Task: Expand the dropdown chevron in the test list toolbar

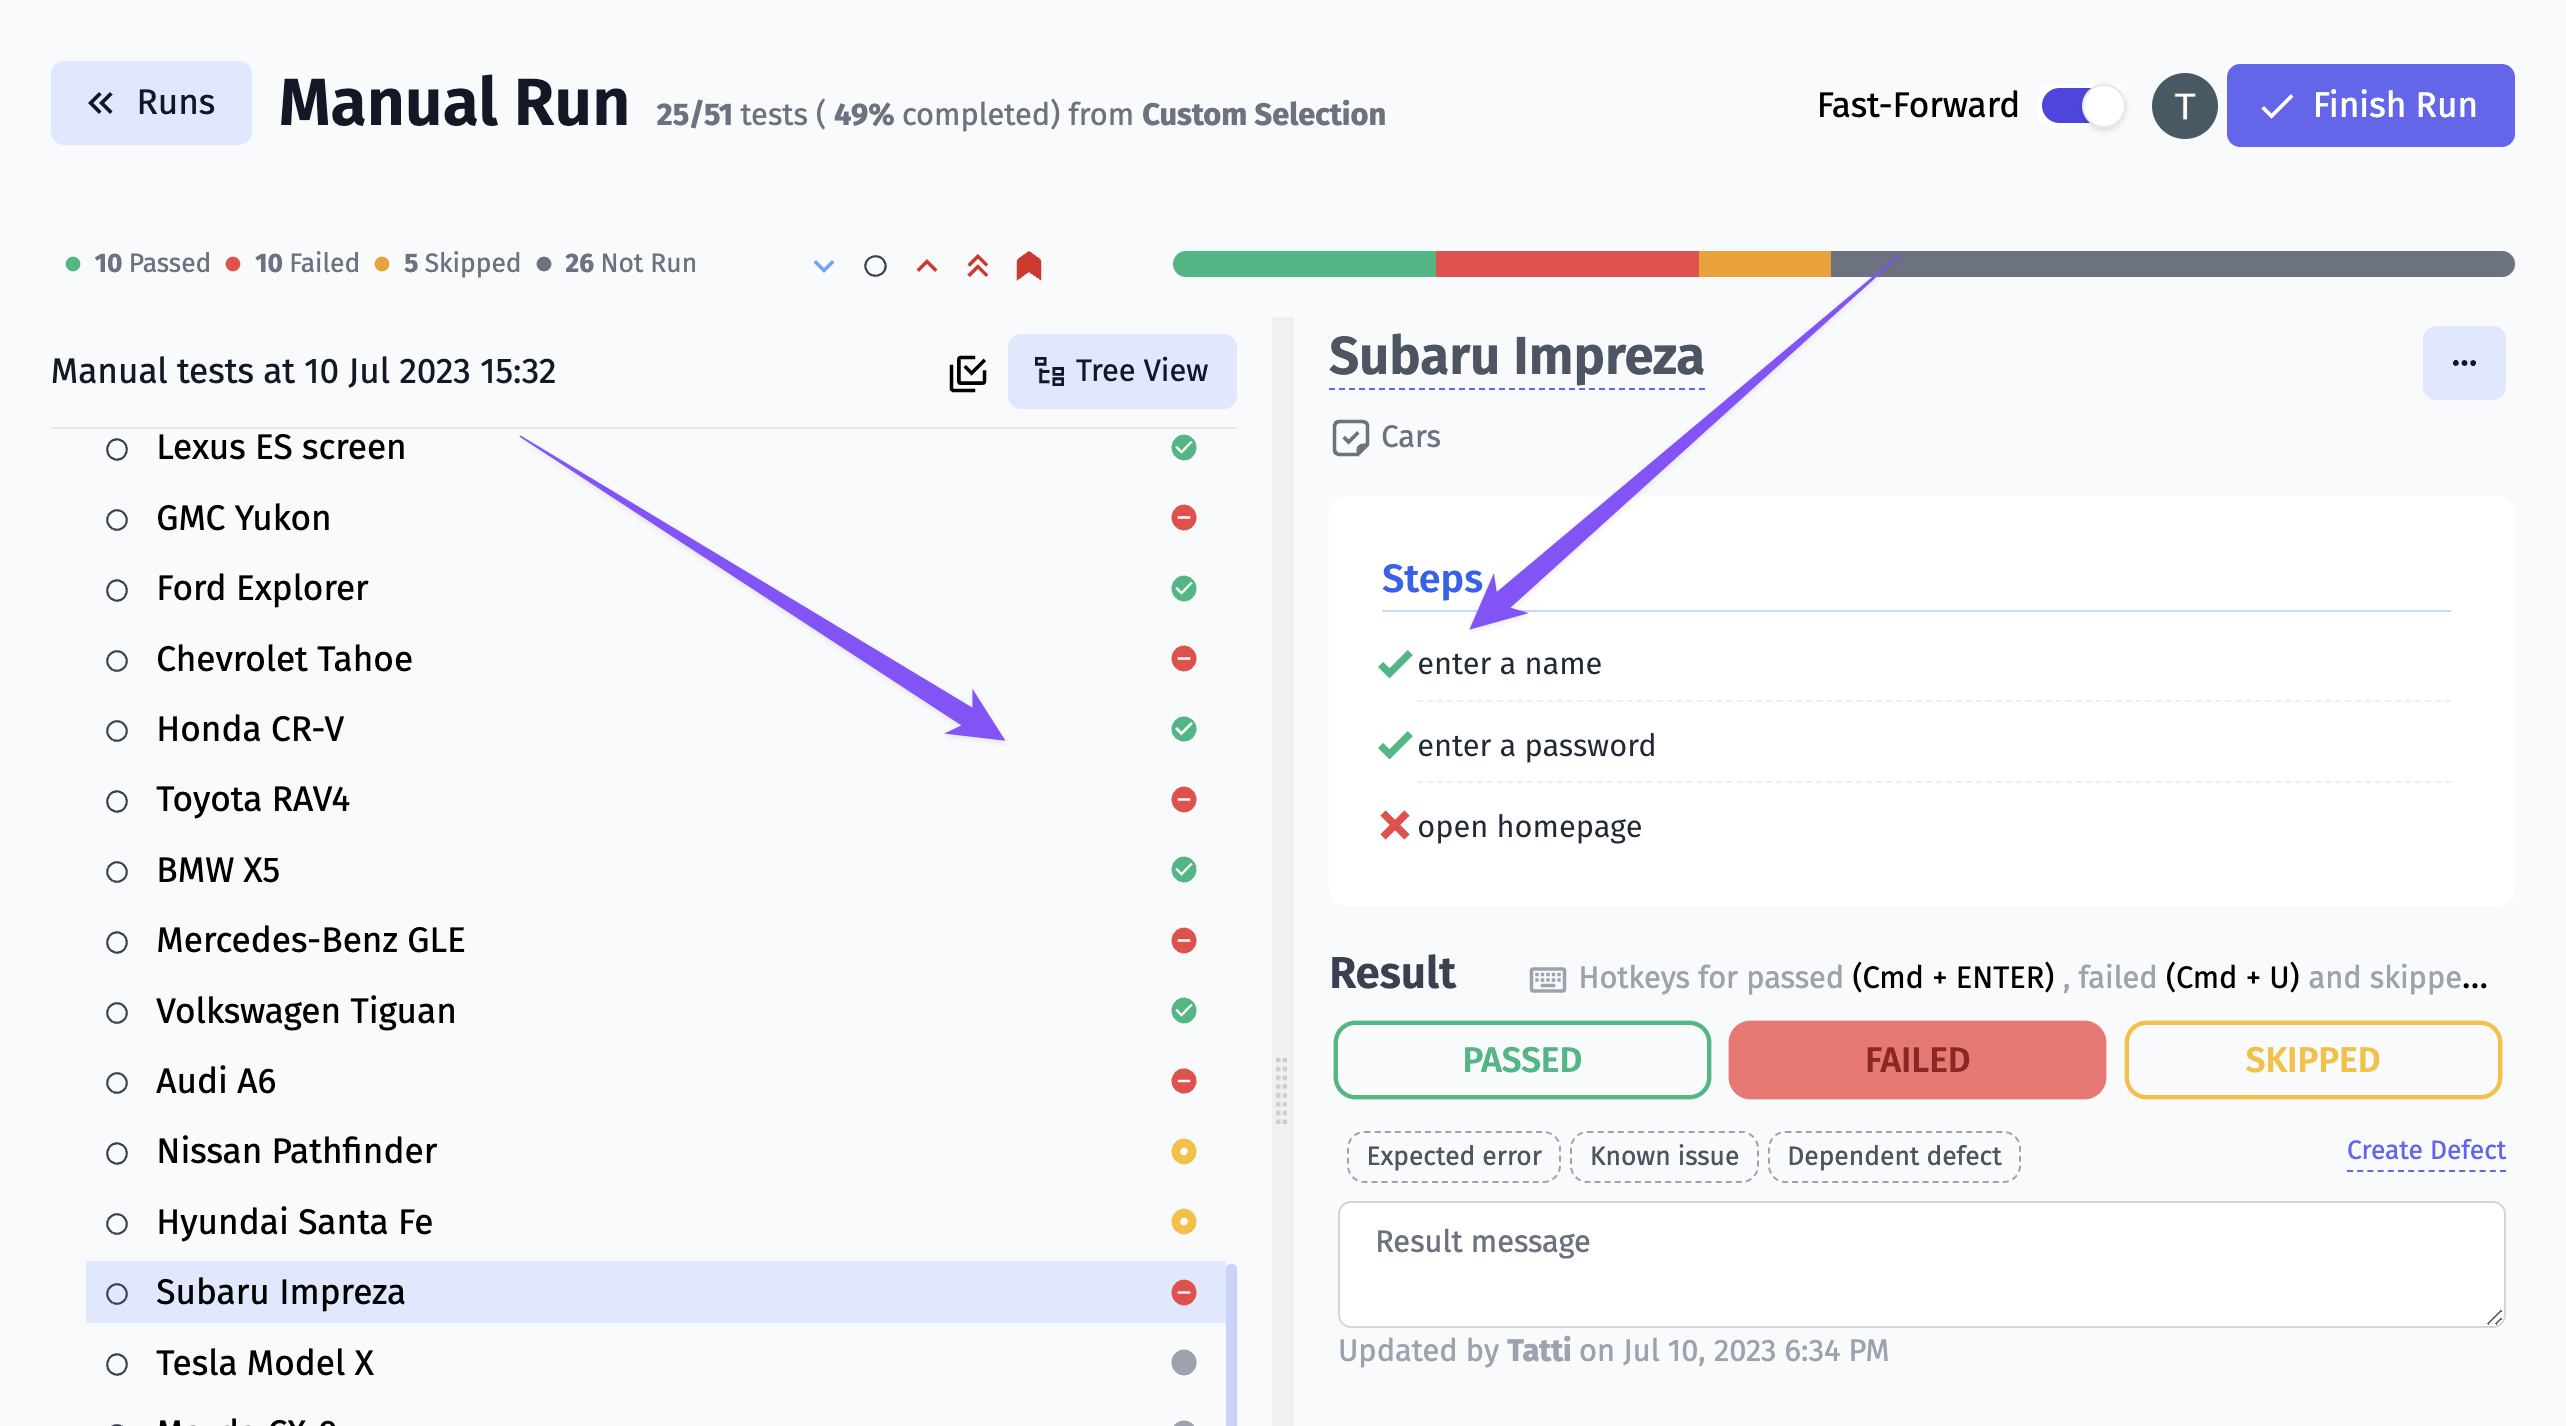Action: [820, 263]
